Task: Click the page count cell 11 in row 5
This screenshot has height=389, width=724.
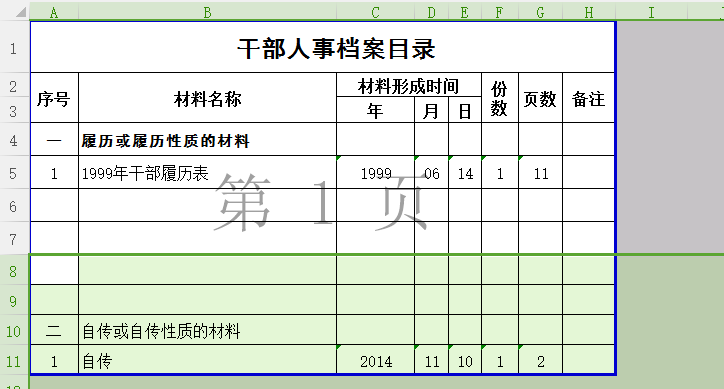Action: 540,173
